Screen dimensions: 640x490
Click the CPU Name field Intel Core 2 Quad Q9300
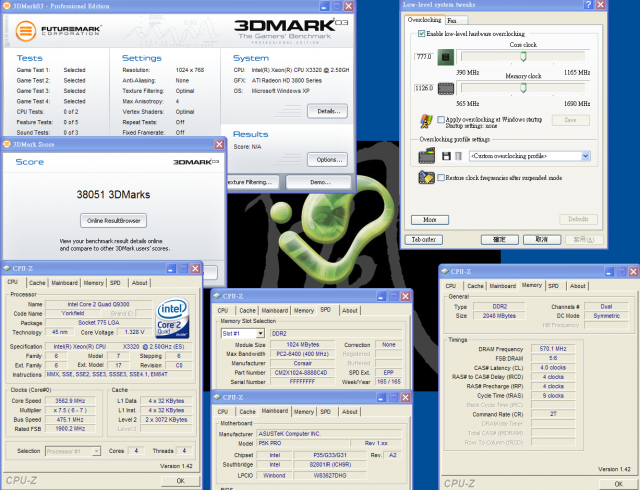tap(98, 304)
